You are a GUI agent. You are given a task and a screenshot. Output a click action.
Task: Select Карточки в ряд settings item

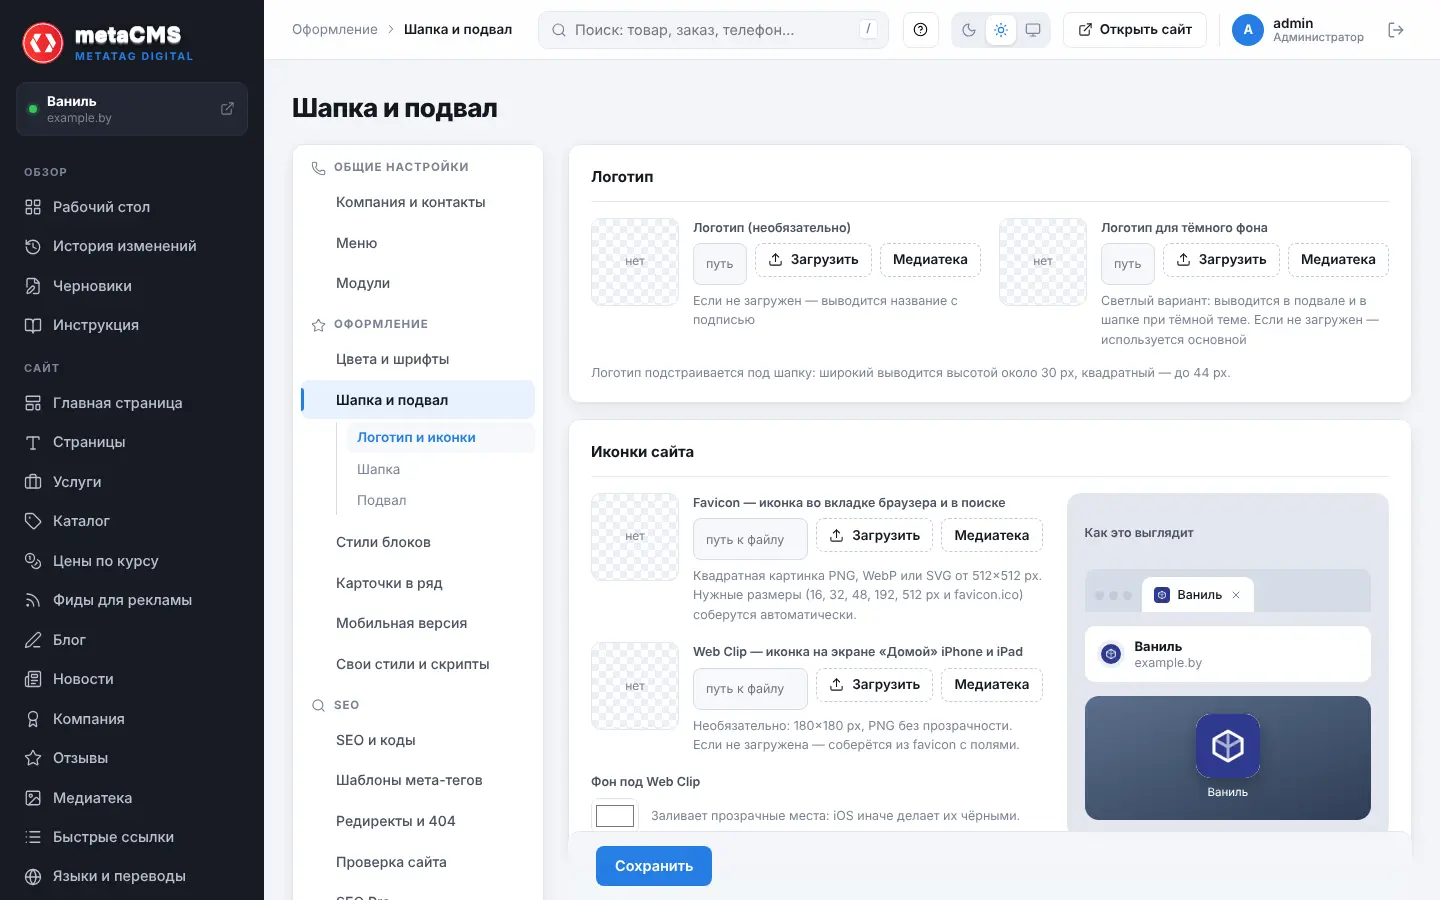point(418,583)
